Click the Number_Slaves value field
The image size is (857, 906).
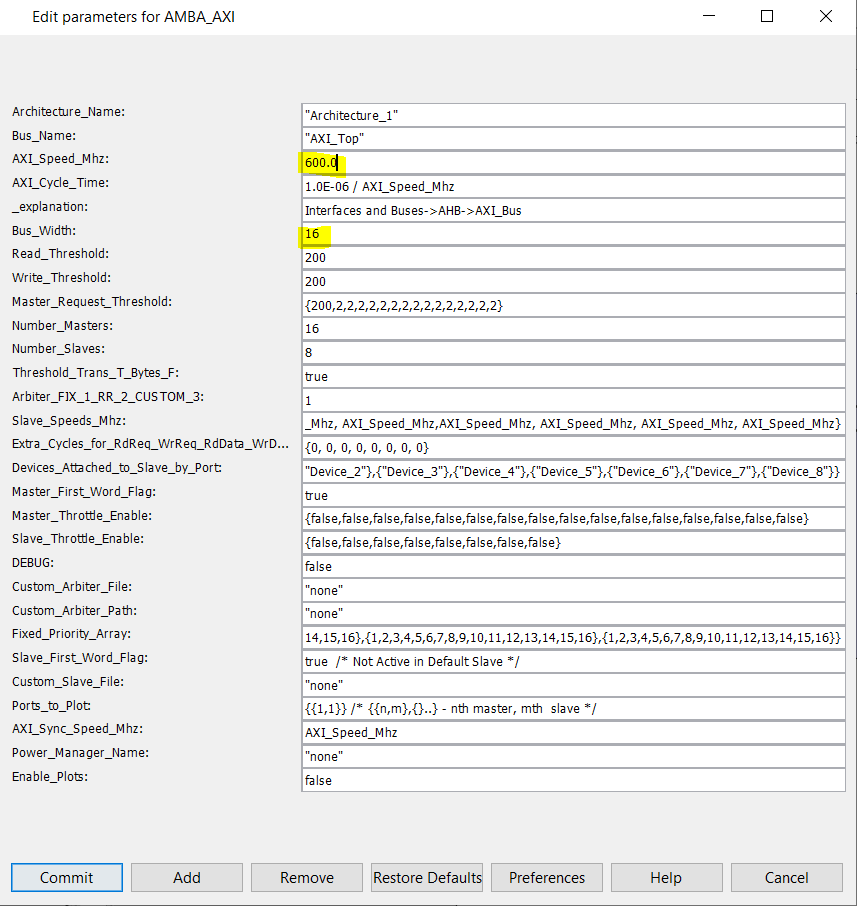click(x=573, y=352)
